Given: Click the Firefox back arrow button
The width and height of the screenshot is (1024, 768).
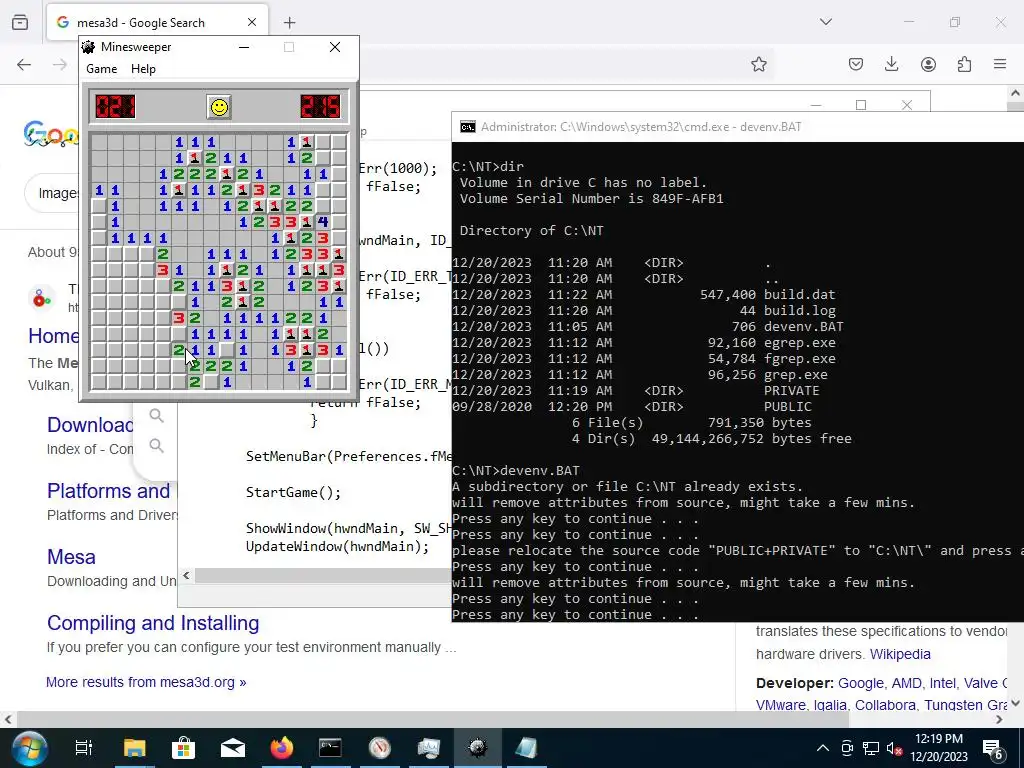Looking at the screenshot, I should (24, 64).
